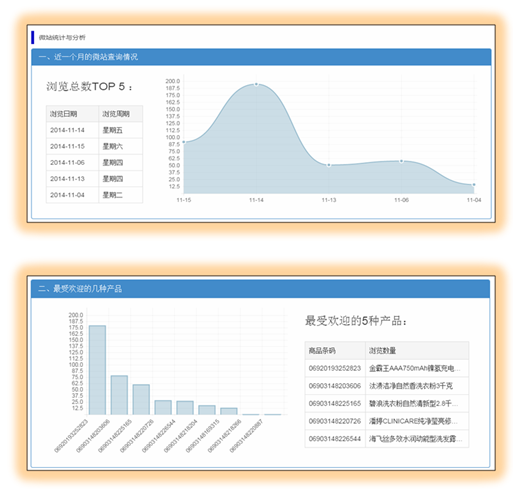This screenshot has width=513, height=490.
Task: Click the 11-14 peak data point on line chart
Action: [256, 84]
